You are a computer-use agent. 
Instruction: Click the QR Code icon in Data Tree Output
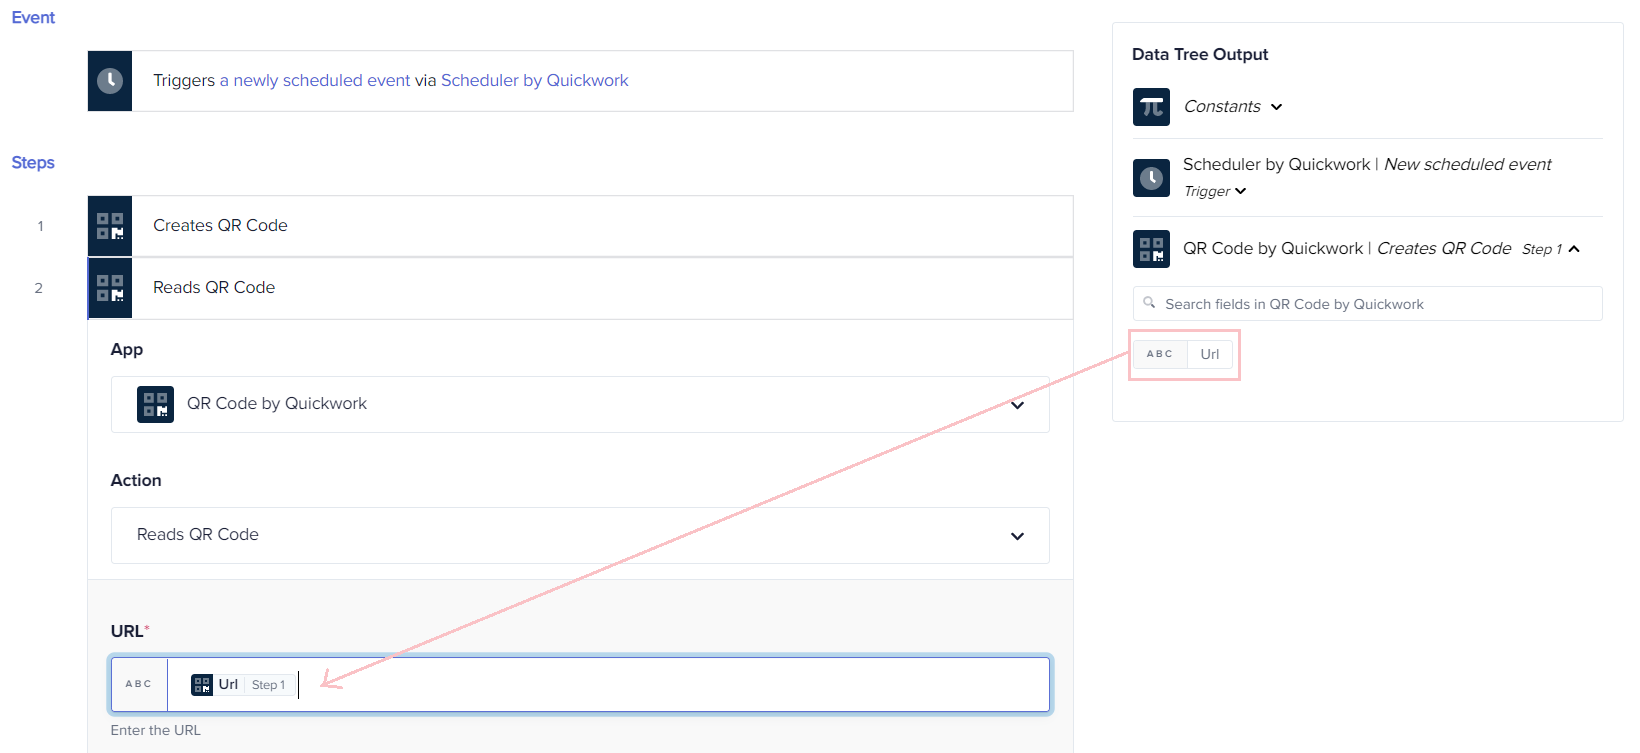pos(1151,249)
